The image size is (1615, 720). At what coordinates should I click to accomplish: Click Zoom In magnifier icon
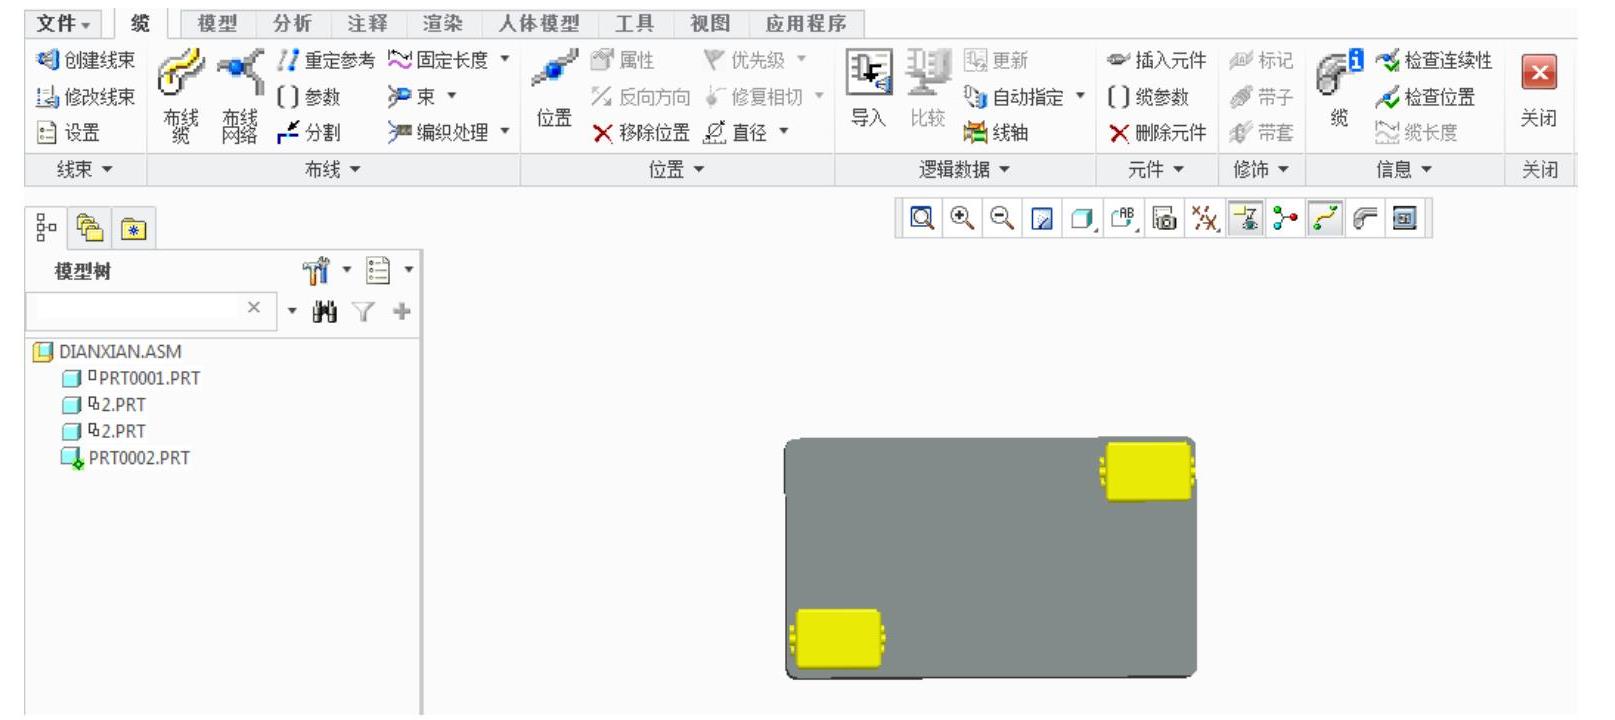click(x=962, y=218)
